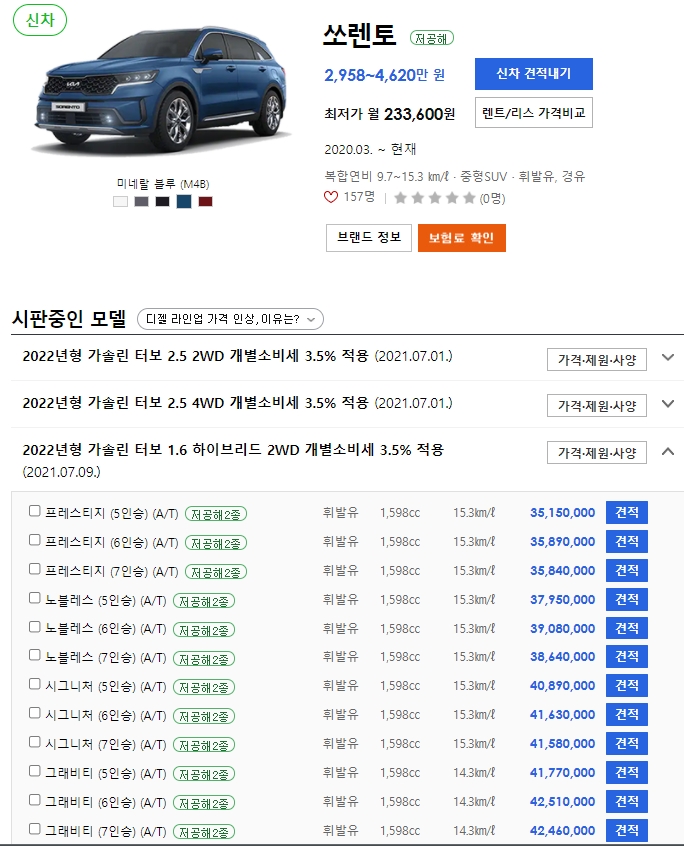Click 견적 for 프레스티지 (5인승)
684x846 pixels.
[627, 513]
